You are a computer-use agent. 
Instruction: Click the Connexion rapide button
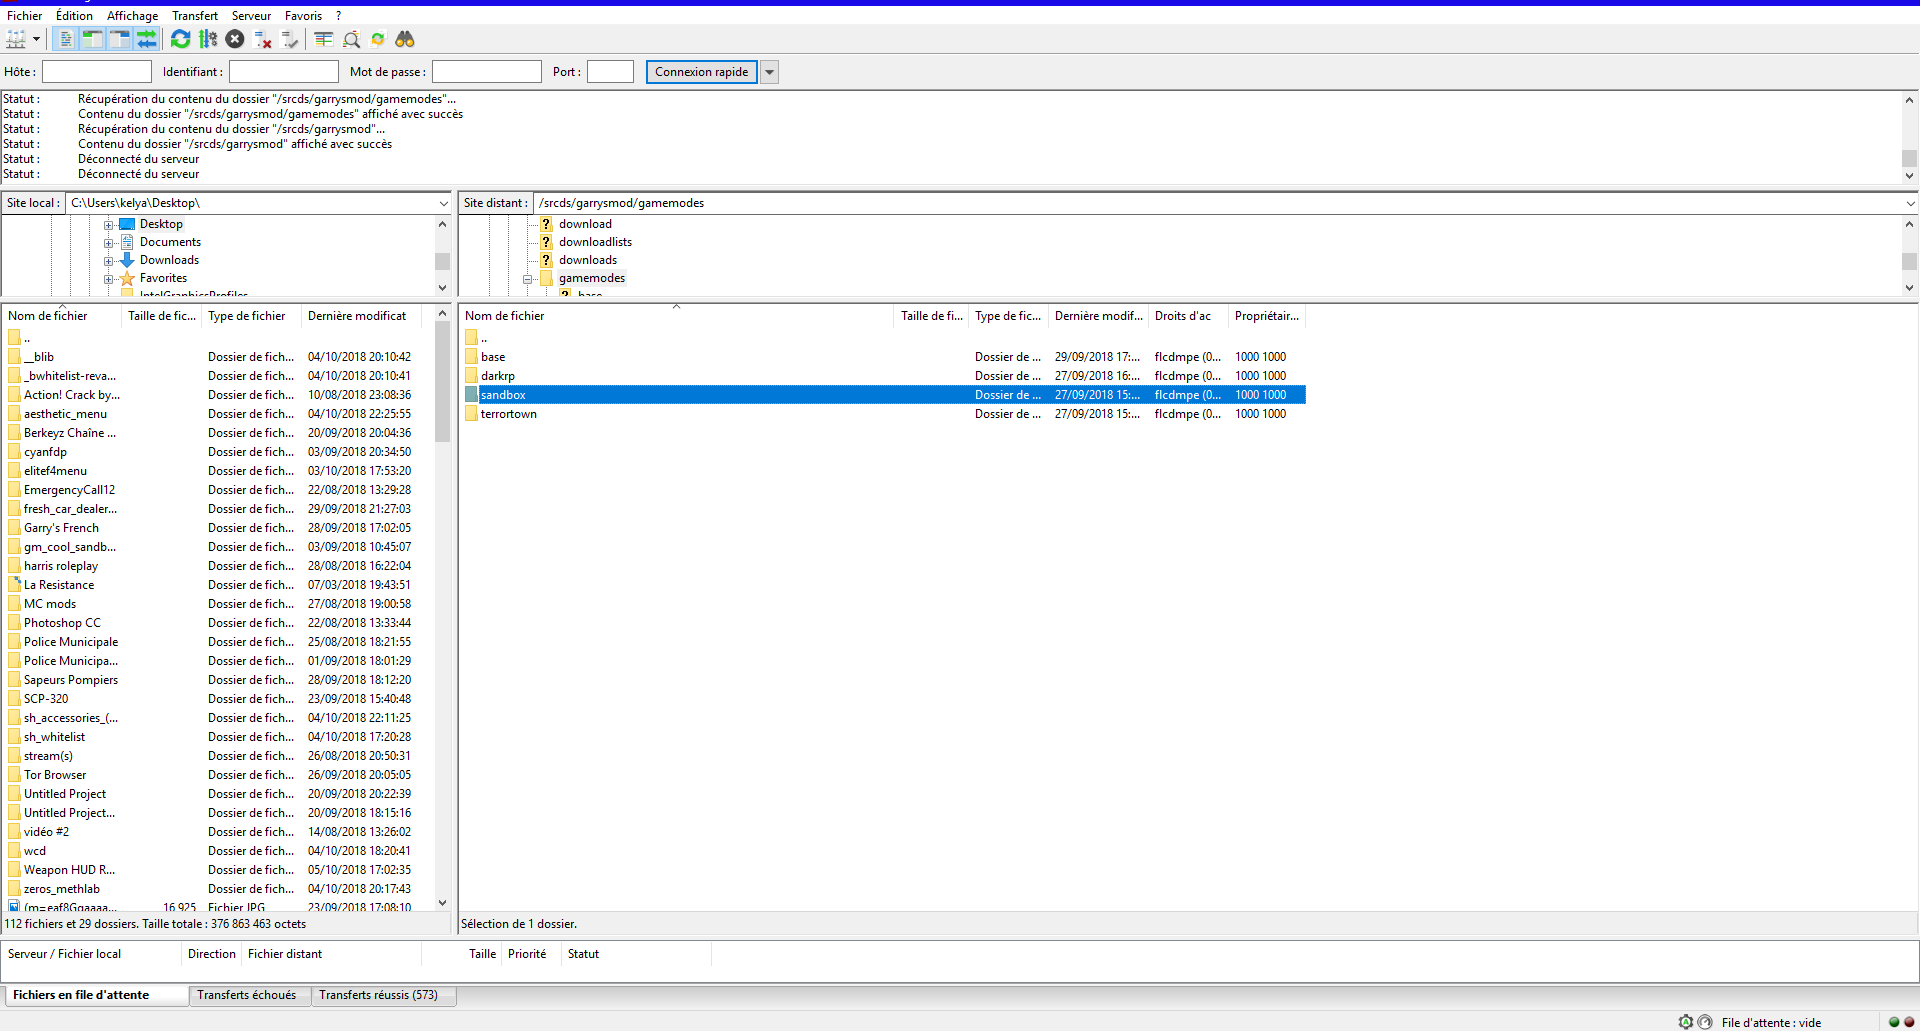pyautogui.click(x=702, y=72)
